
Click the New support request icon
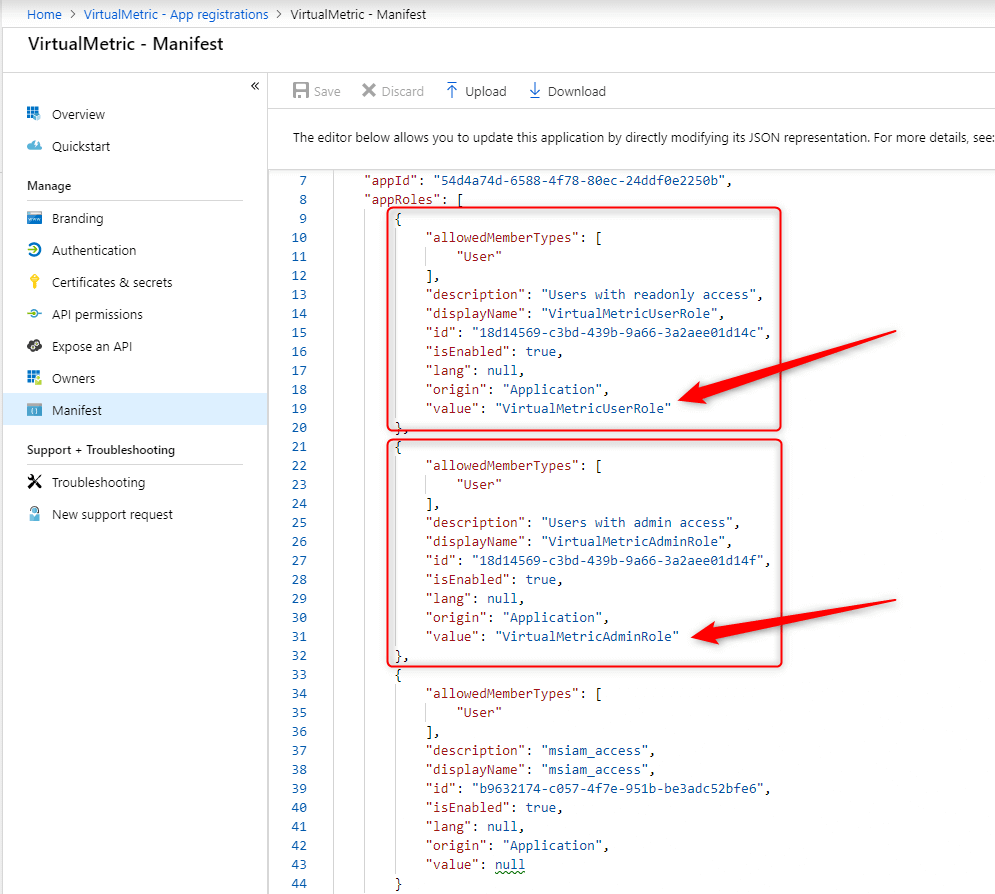pyautogui.click(x=34, y=514)
